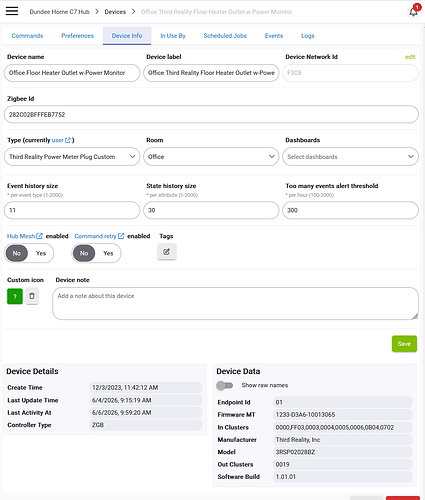Open the user driver type external link icon
The width and height of the screenshot is (425, 500).
pyautogui.click(x=68, y=140)
